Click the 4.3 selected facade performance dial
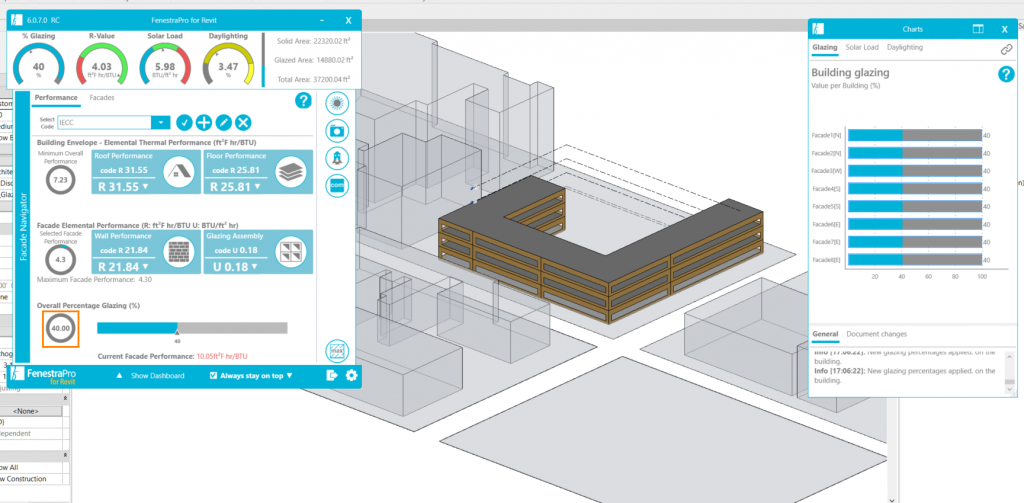The width and height of the screenshot is (1024, 503). tap(60, 259)
